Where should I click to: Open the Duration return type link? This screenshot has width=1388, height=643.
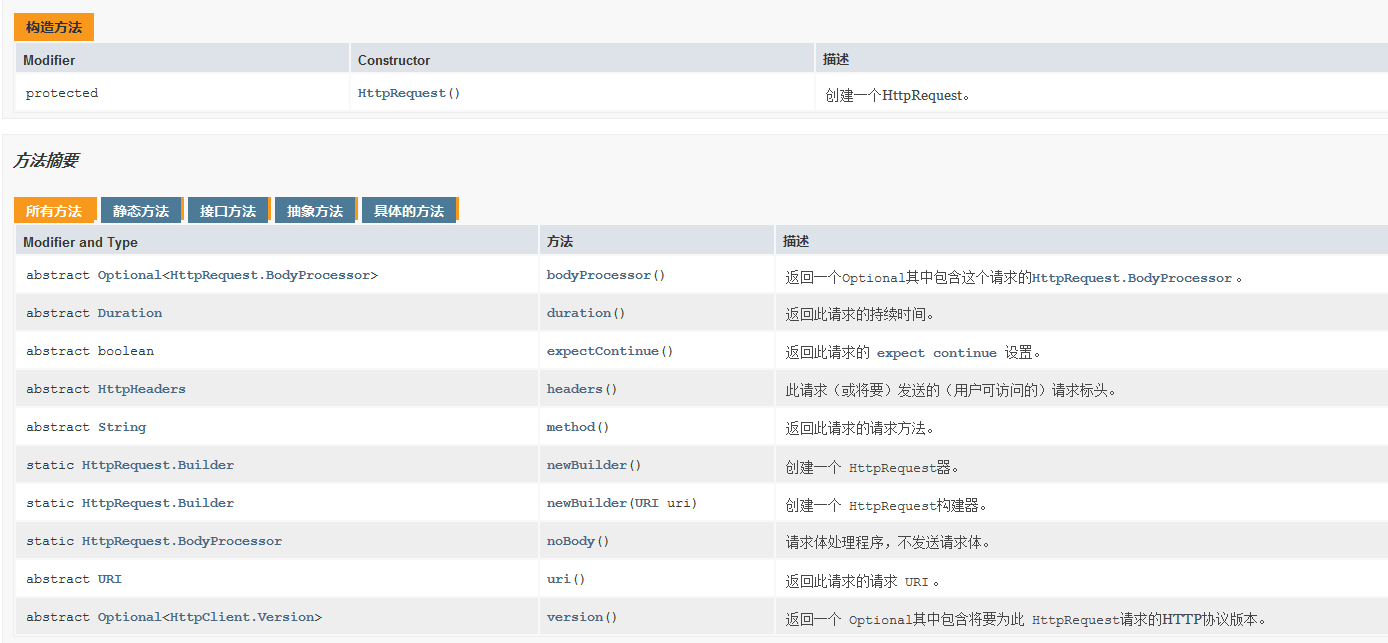click(x=128, y=312)
